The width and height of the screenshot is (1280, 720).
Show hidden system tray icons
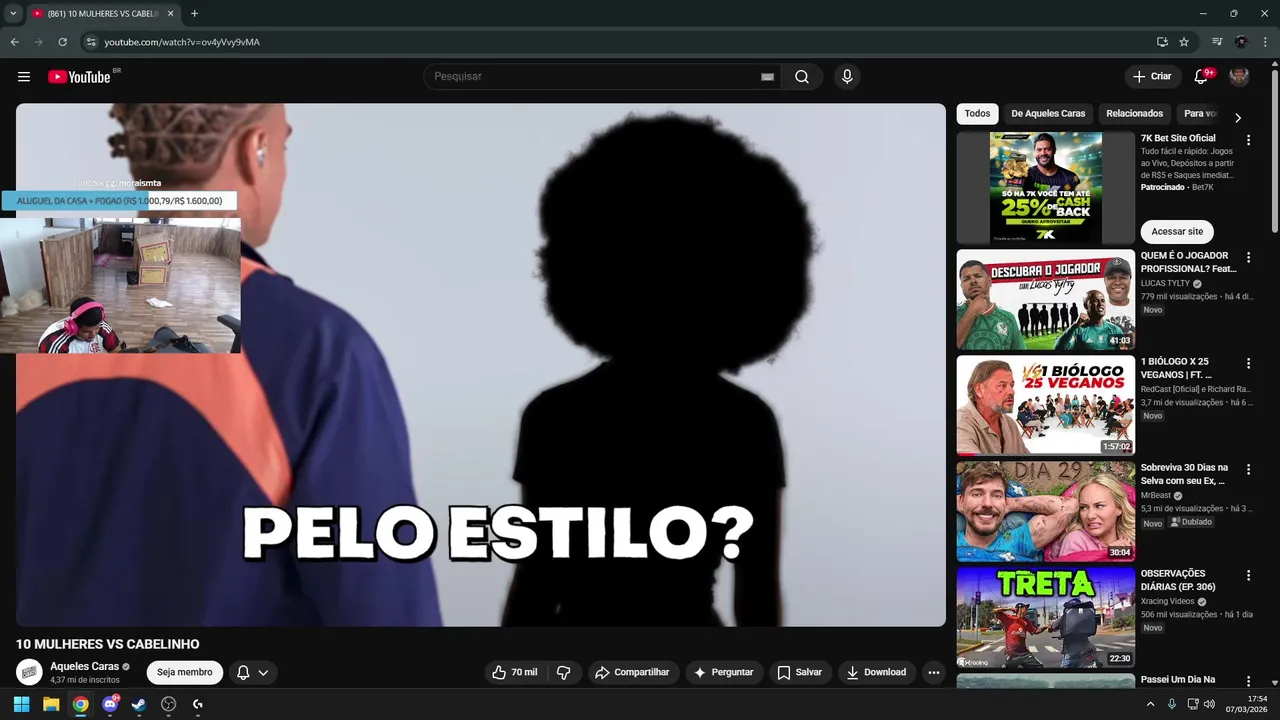pyautogui.click(x=1150, y=704)
